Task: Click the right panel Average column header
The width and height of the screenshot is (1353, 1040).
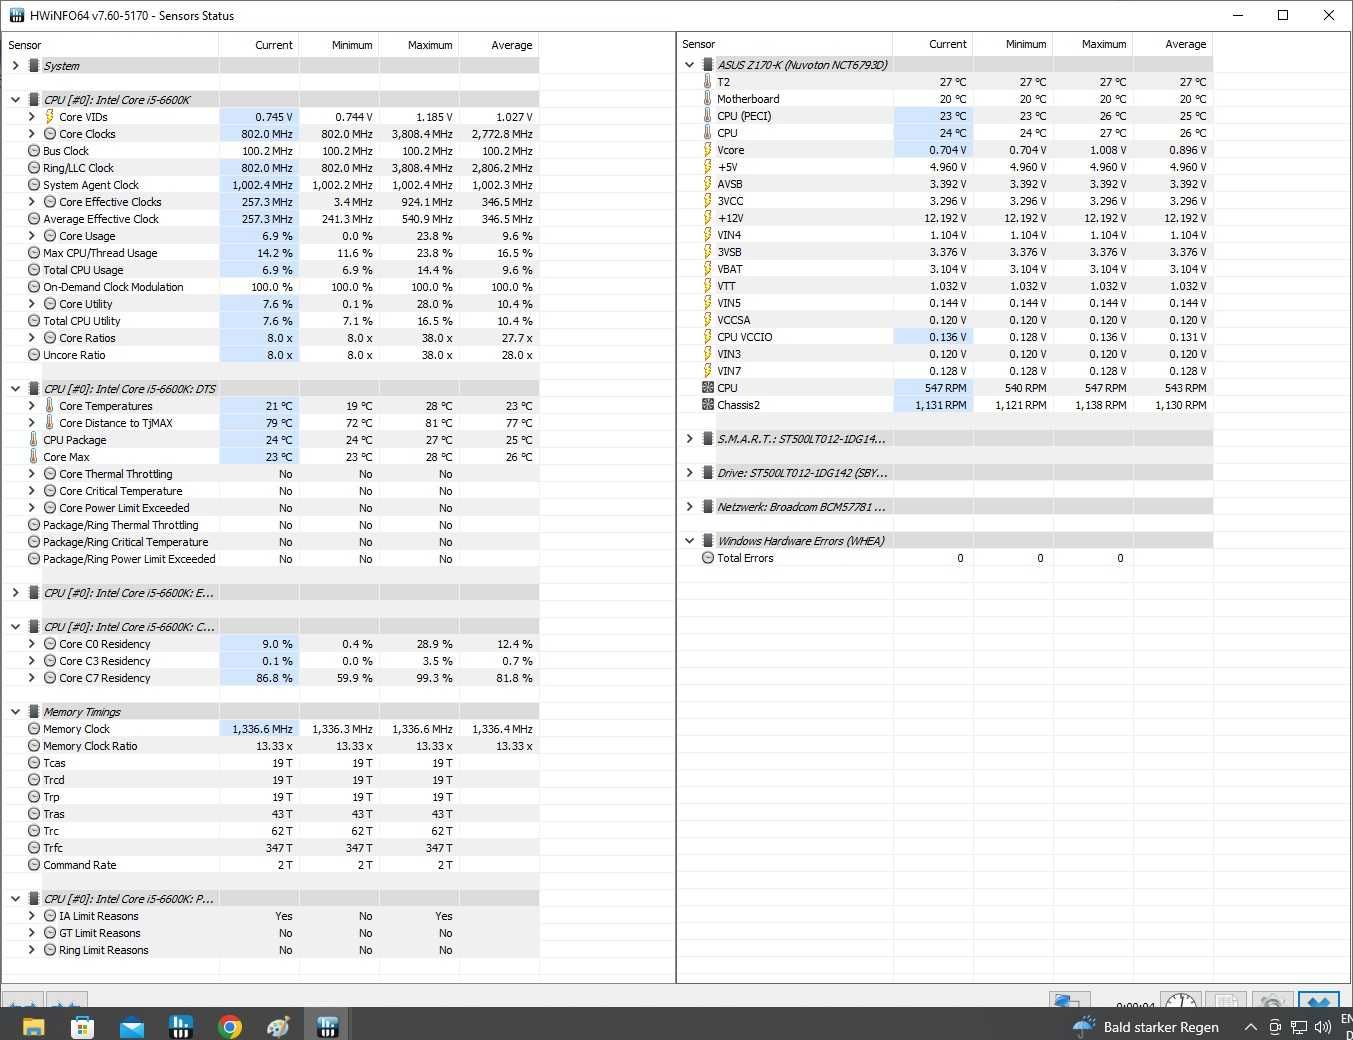Action: point(1173,44)
